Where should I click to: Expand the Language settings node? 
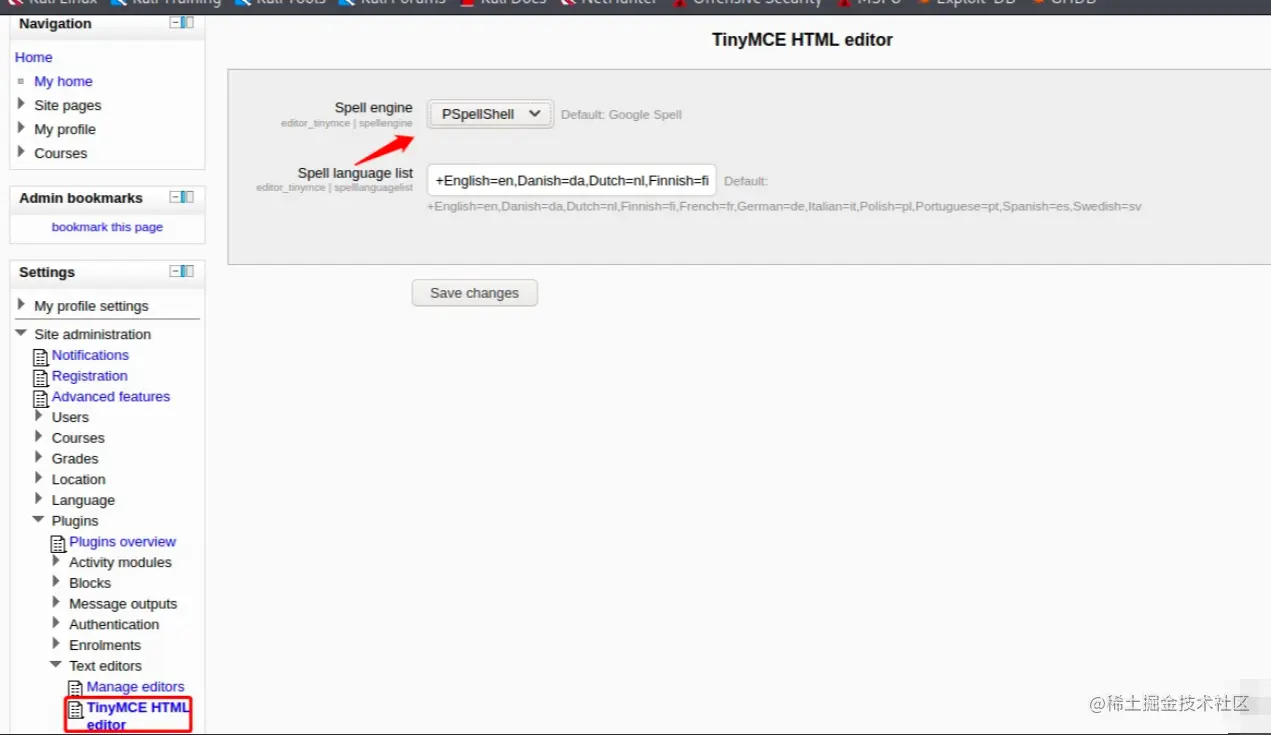click(x=39, y=499)
